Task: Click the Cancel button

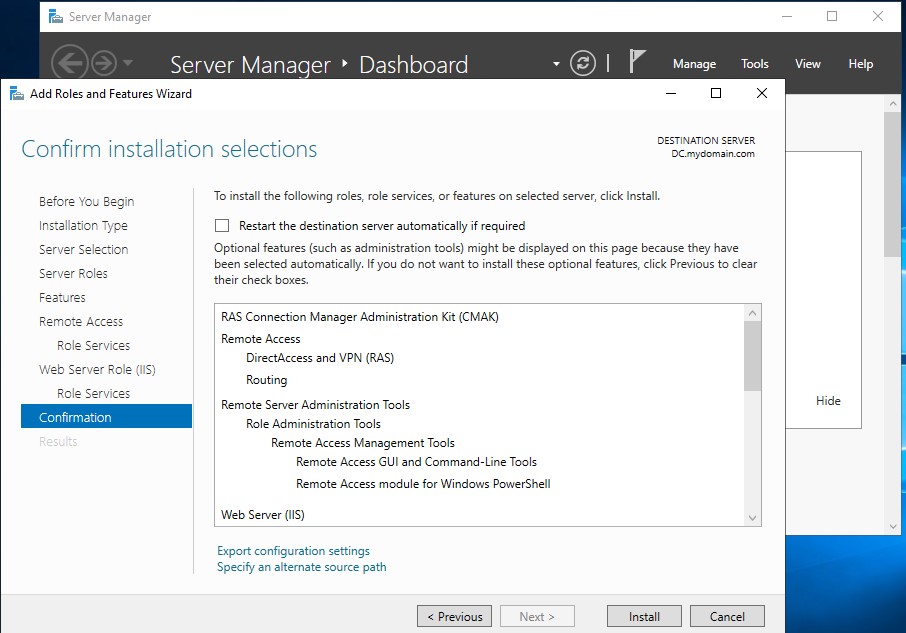Action: point(727,616)
